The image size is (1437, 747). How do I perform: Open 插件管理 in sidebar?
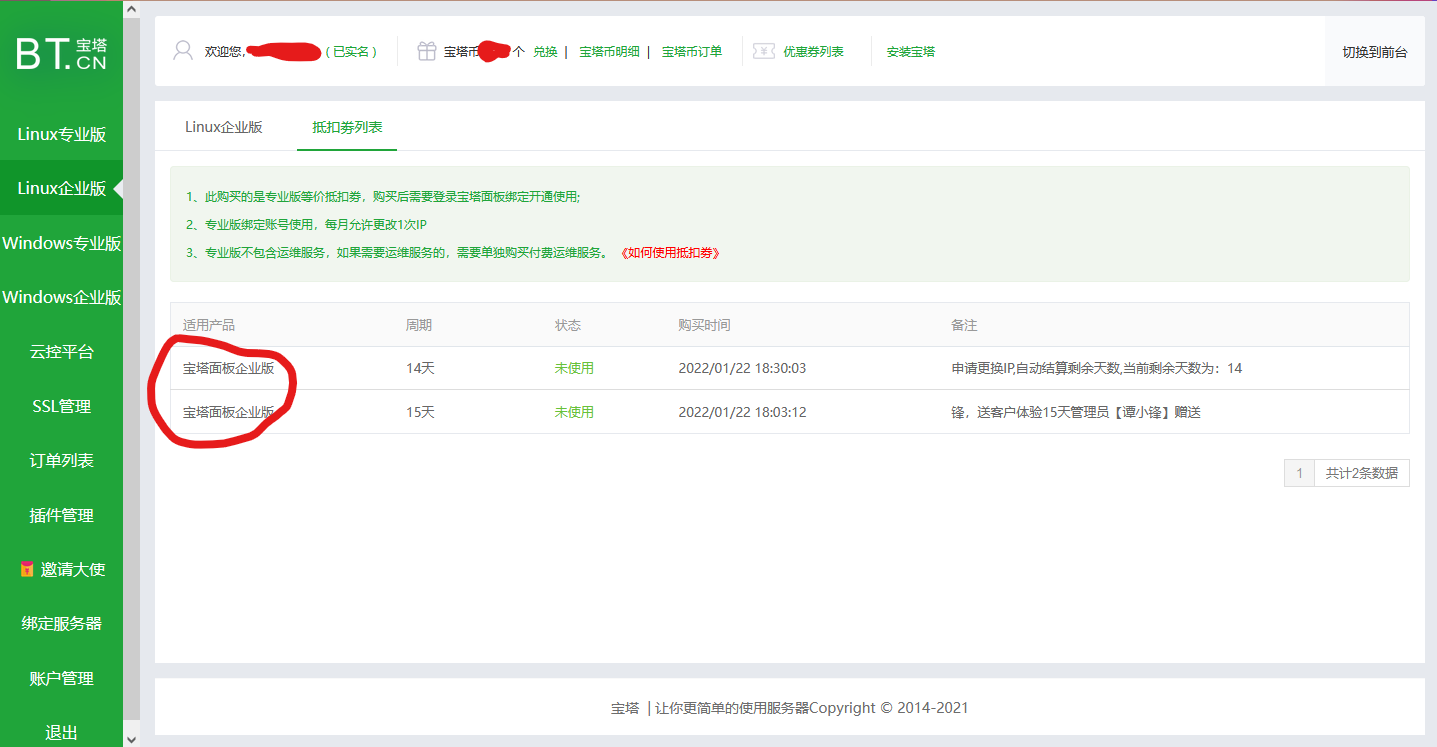[62, 515]
